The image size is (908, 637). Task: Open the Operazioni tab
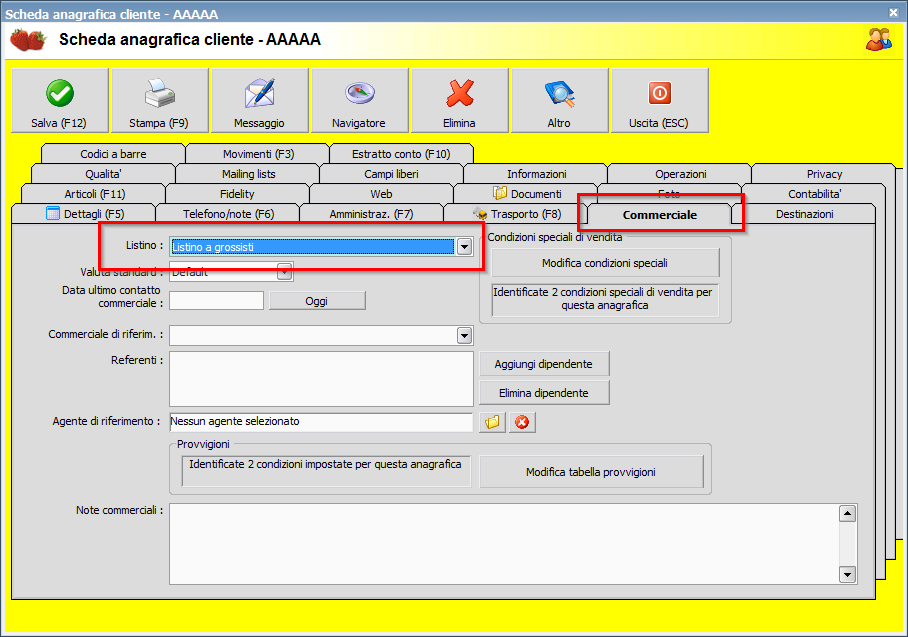pos(680,174)
